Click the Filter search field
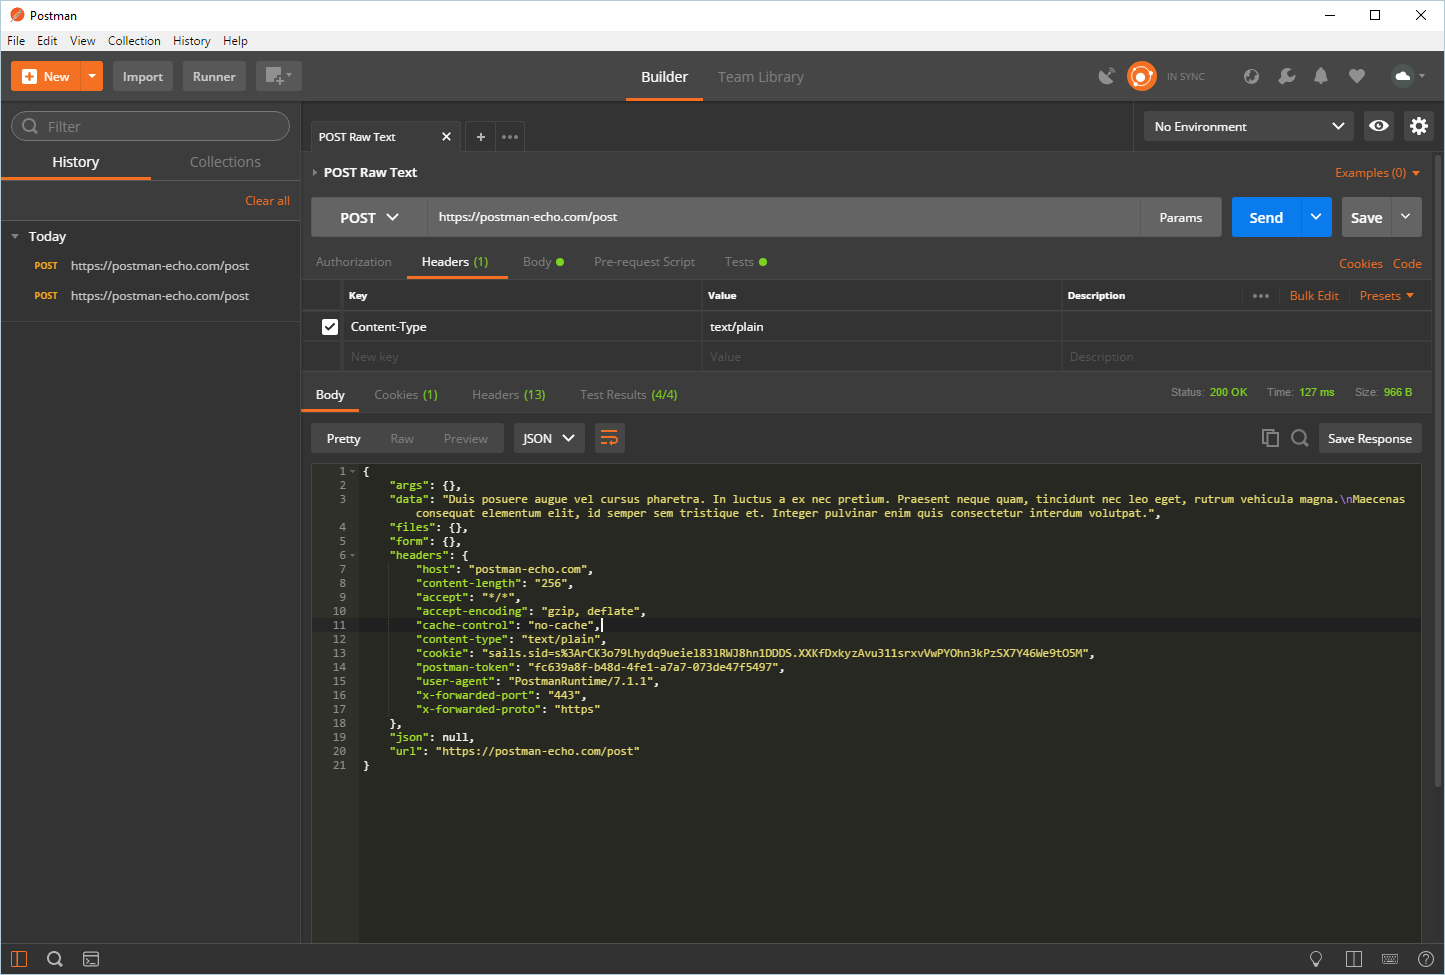The height and width of the screenshot is (975, 1445). tap(150, 126)
